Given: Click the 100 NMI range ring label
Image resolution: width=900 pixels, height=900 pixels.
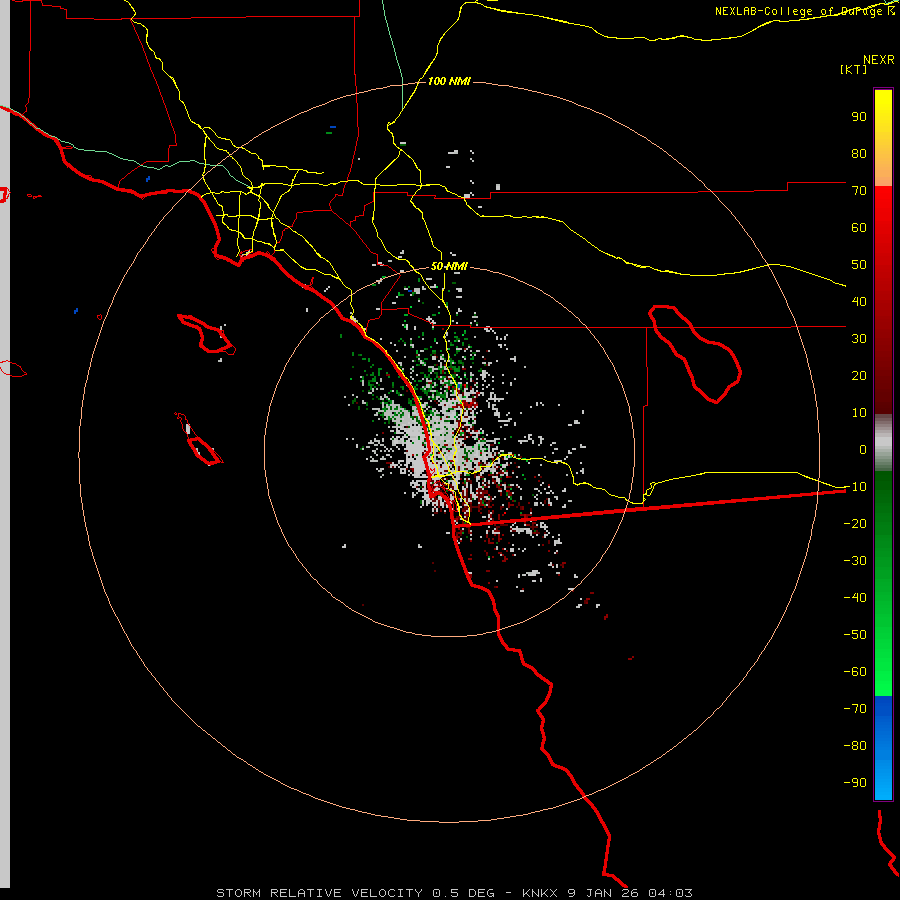Looking at the screenshot, I should 449,81.
